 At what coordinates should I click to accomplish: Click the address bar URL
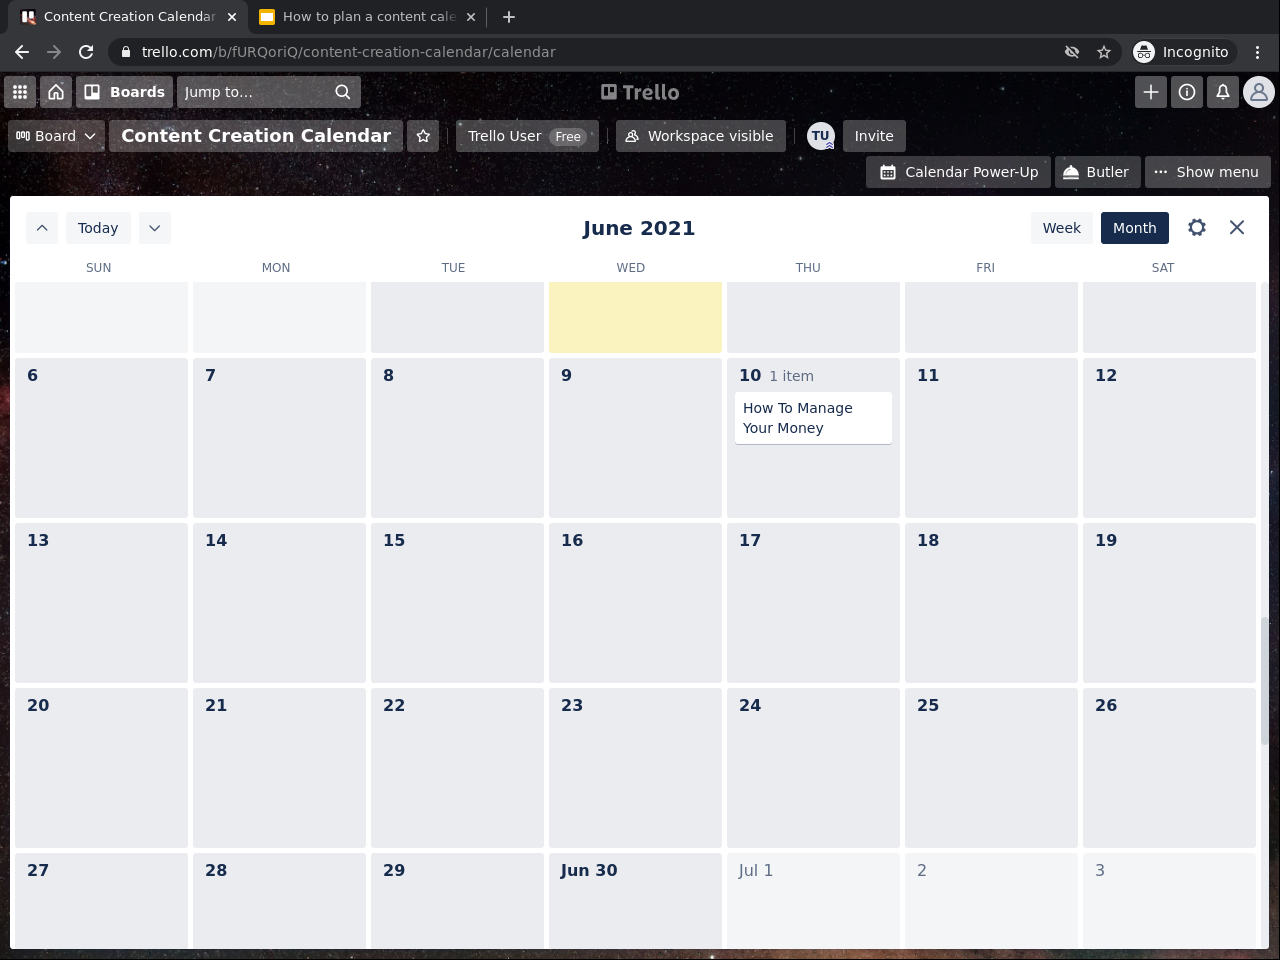(349, 52)
